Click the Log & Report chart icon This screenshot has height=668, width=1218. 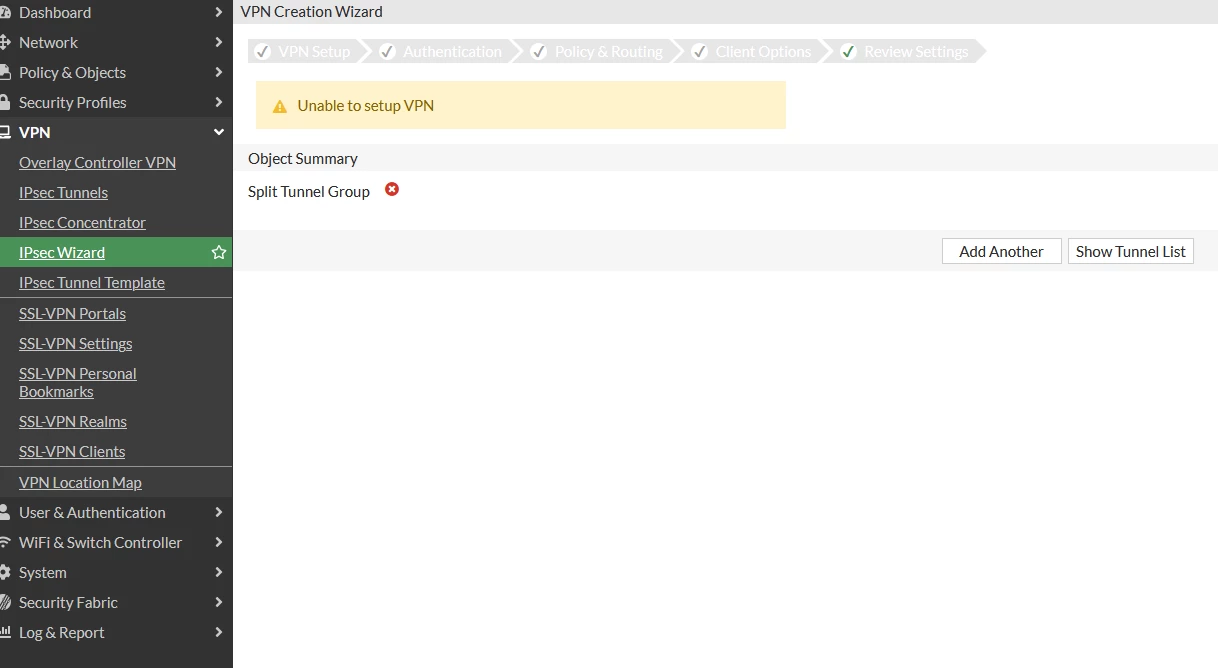[x=4, y=633]
